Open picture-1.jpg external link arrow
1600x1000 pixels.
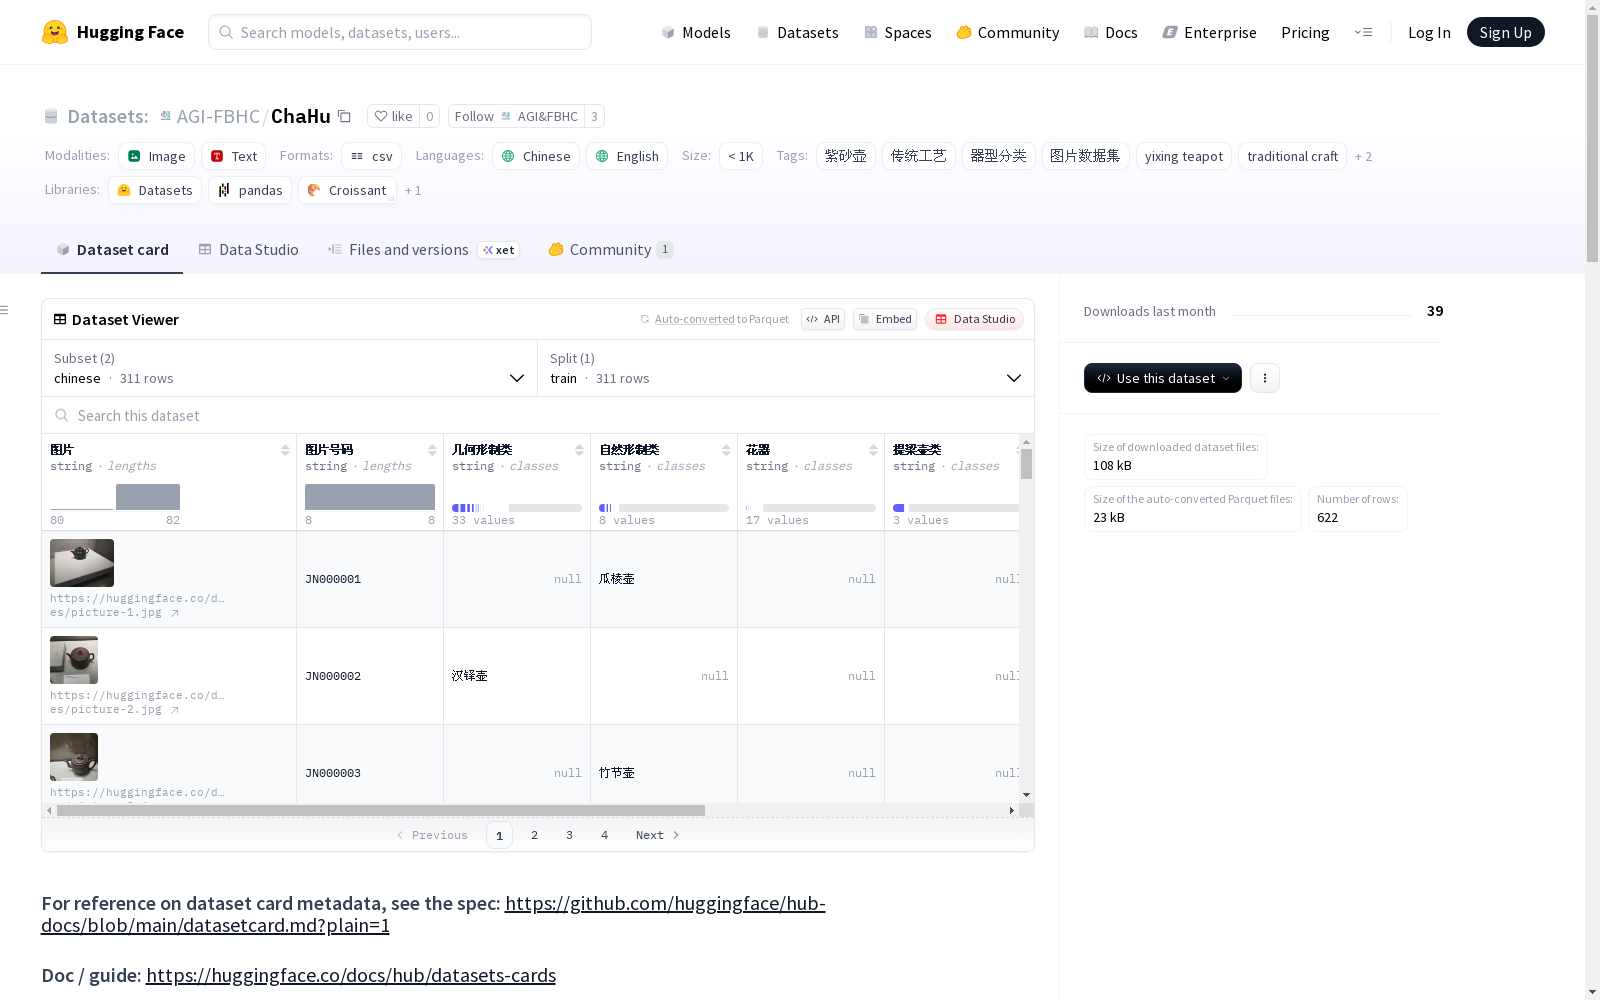(x=175, y=613)
